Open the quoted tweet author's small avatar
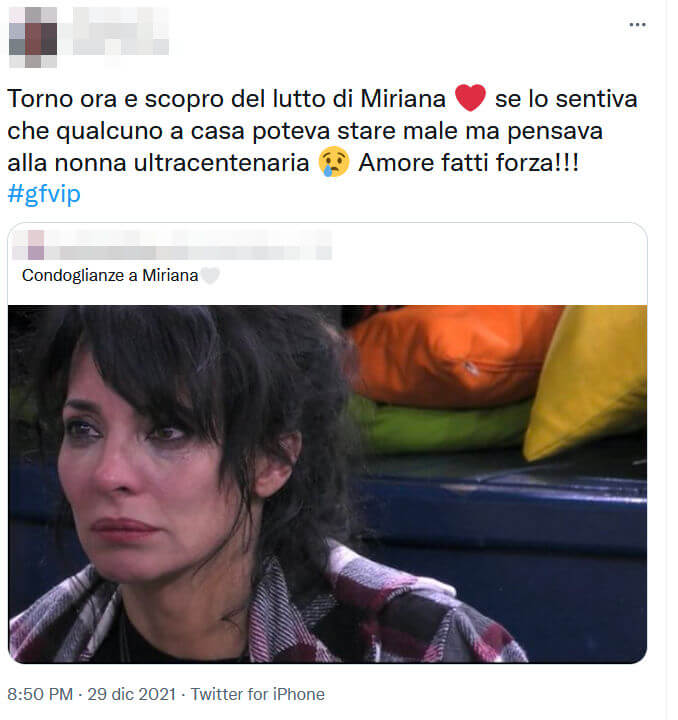 (x=36, y=245)
